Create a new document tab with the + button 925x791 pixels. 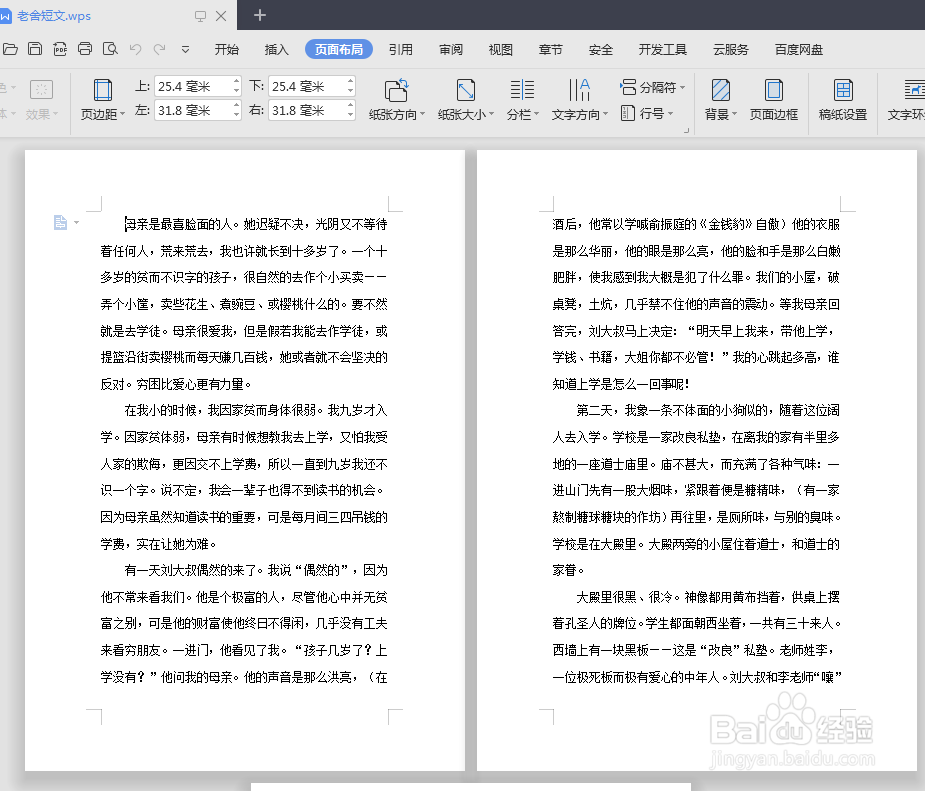[x=259, y=15]
